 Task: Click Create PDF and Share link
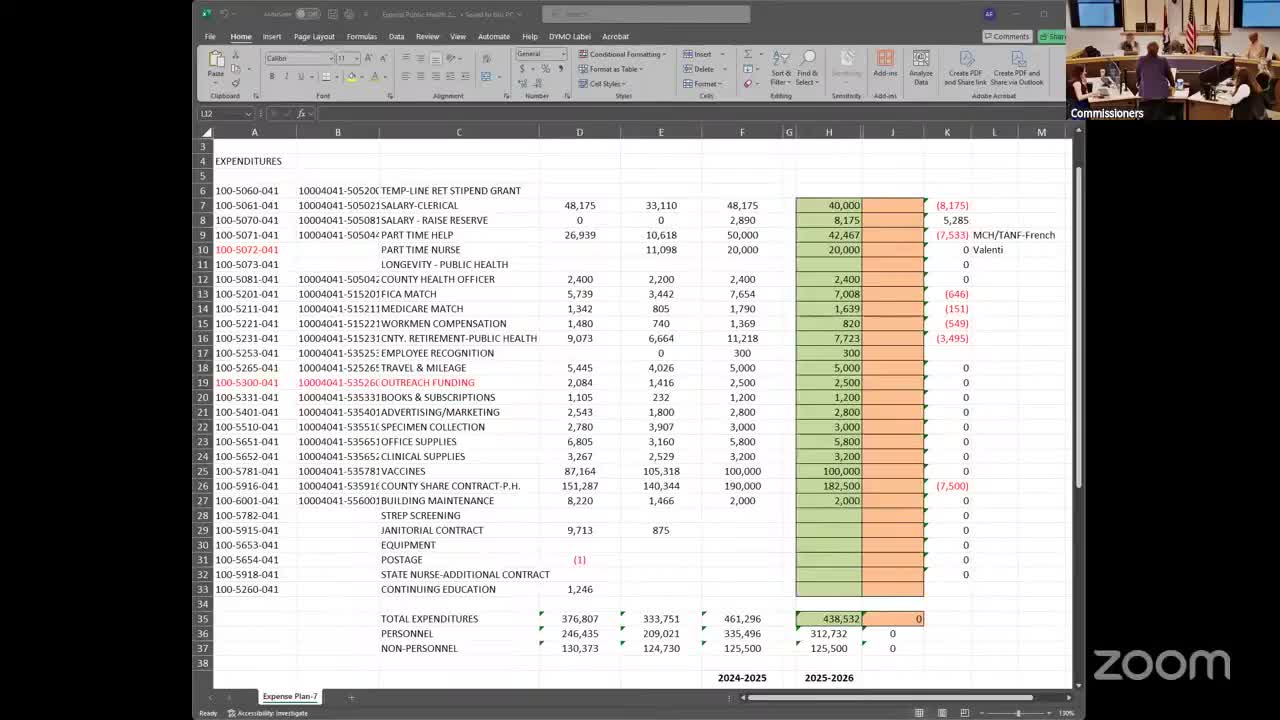[x=967, y=68]
